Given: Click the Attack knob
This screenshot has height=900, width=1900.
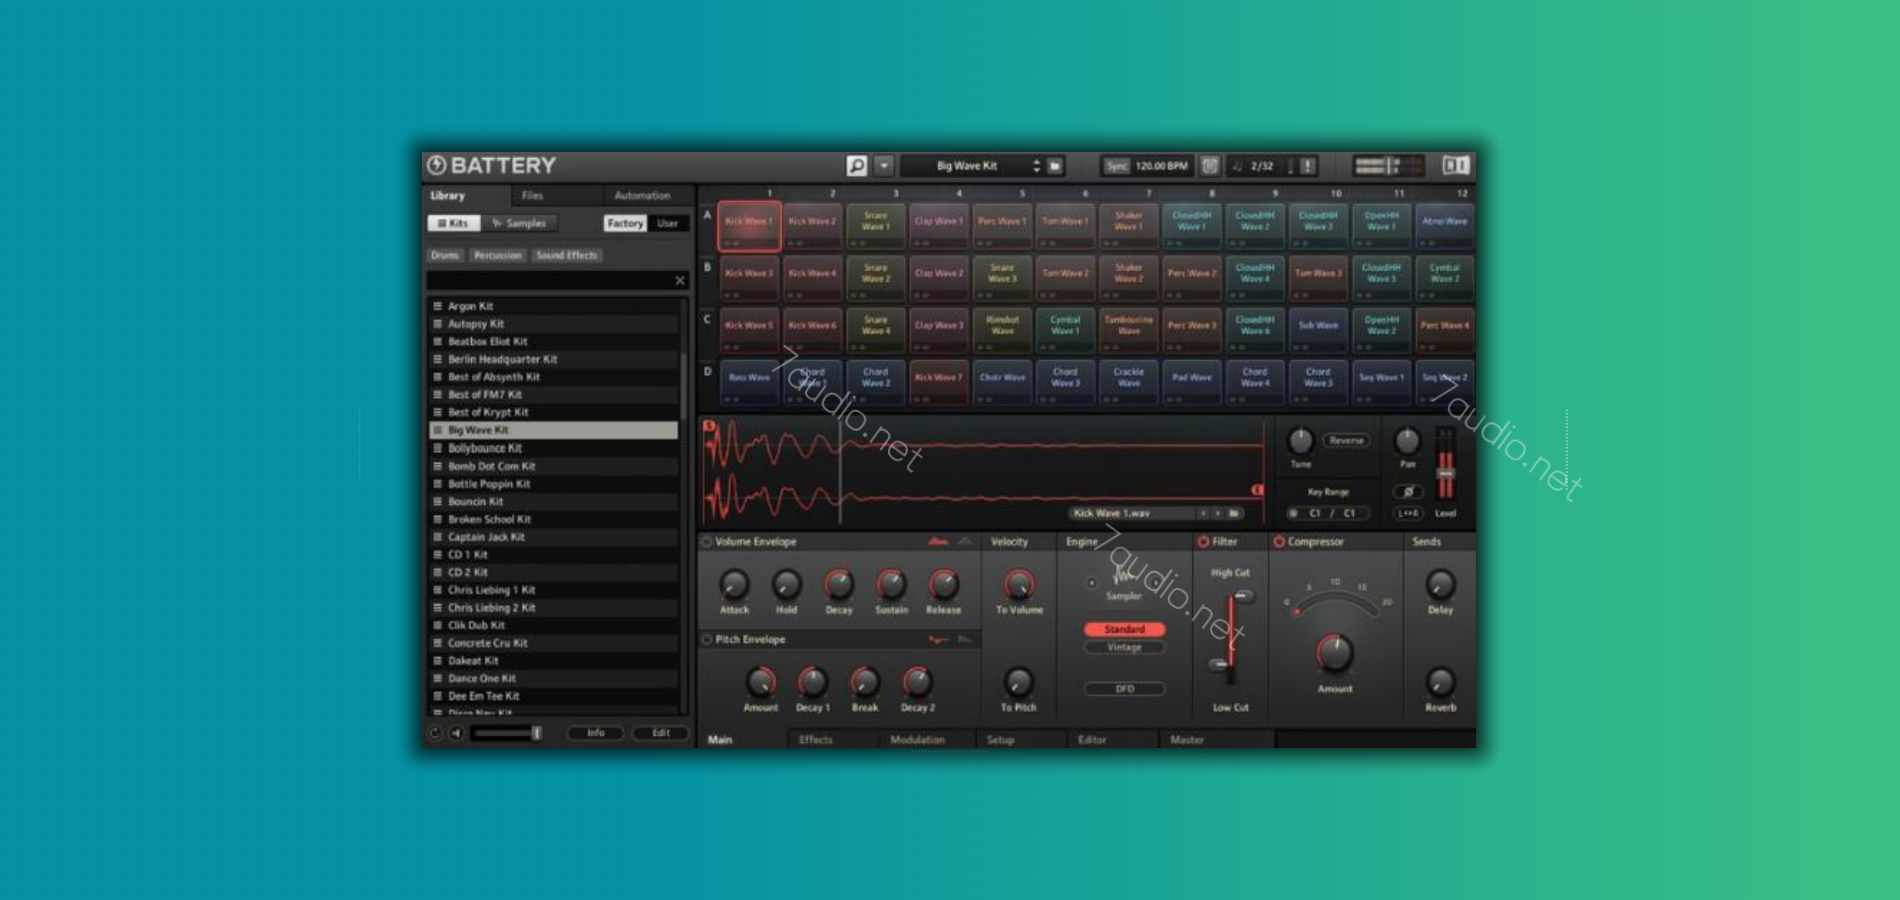Looking at the screenshot, I should pyautogui.click(x=734, y=585).
